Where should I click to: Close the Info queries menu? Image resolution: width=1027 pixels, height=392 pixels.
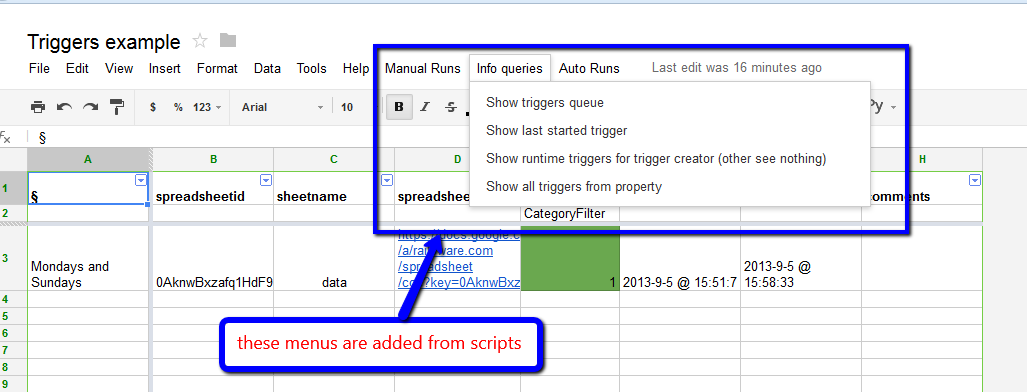tap(510, 68)
